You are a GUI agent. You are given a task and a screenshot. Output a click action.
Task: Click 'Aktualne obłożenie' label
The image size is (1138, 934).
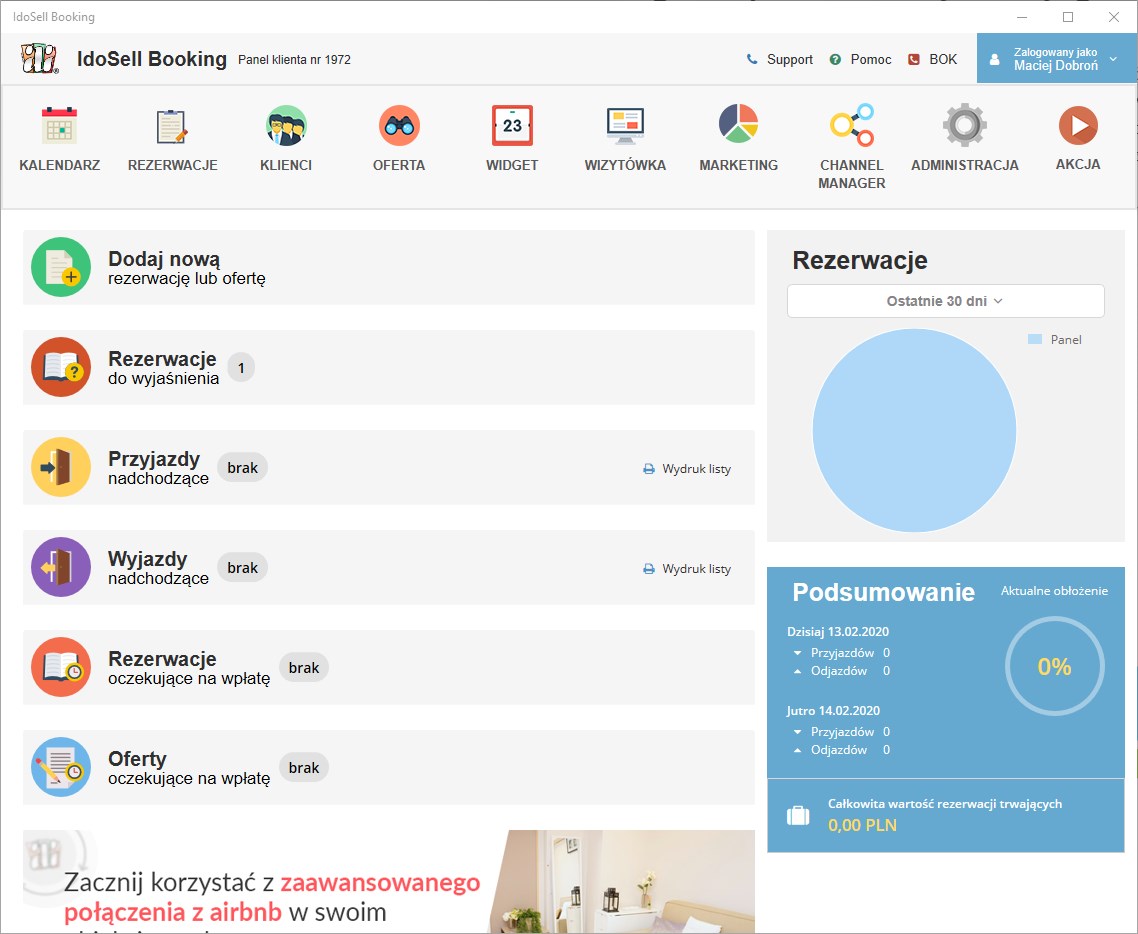click(1054, 591)
